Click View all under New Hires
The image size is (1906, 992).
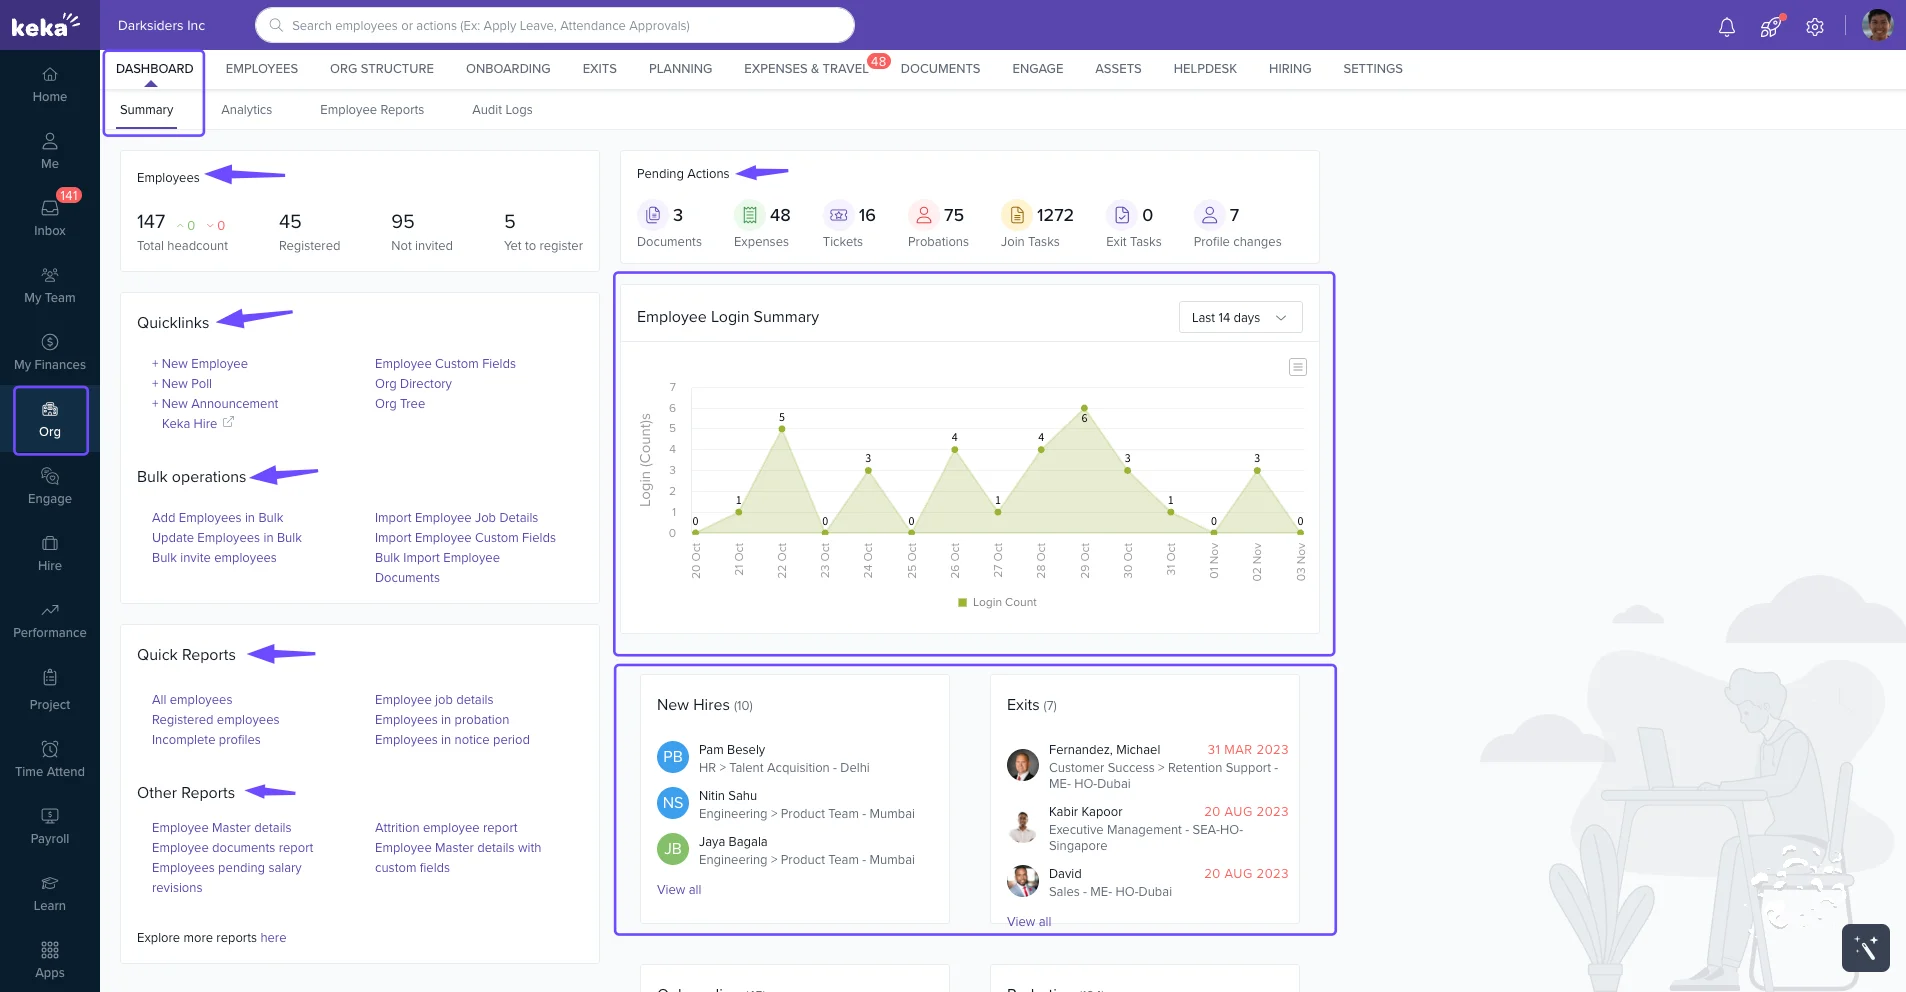point(678,889)
